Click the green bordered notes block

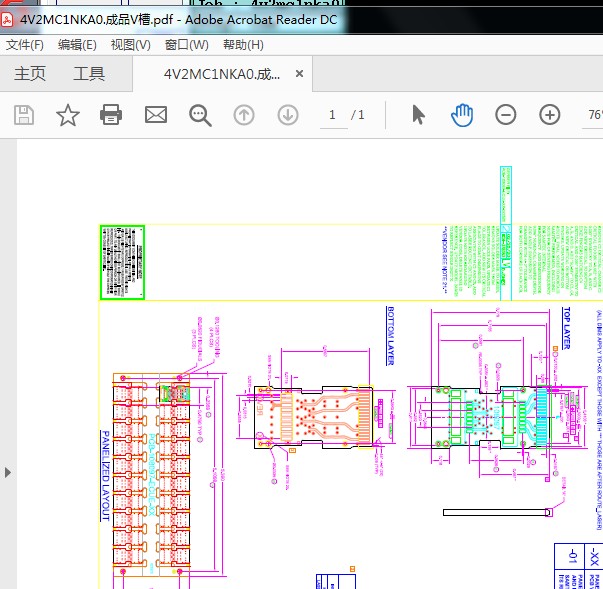pyautogui.click(x=123, y=262)
